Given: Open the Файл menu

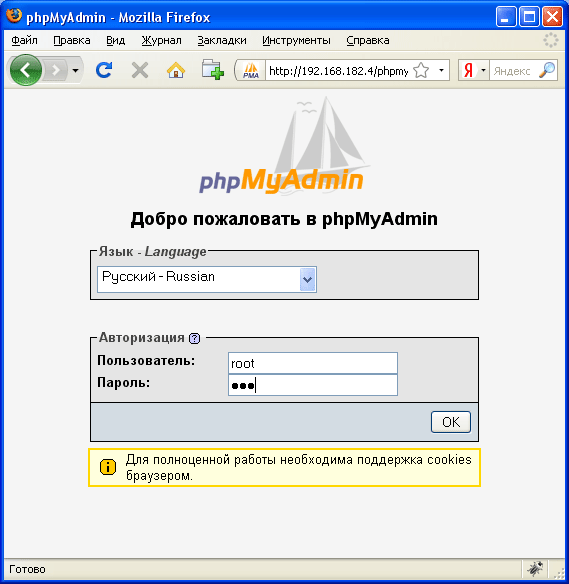Looking at the screenshot, I should pos(24,40).
